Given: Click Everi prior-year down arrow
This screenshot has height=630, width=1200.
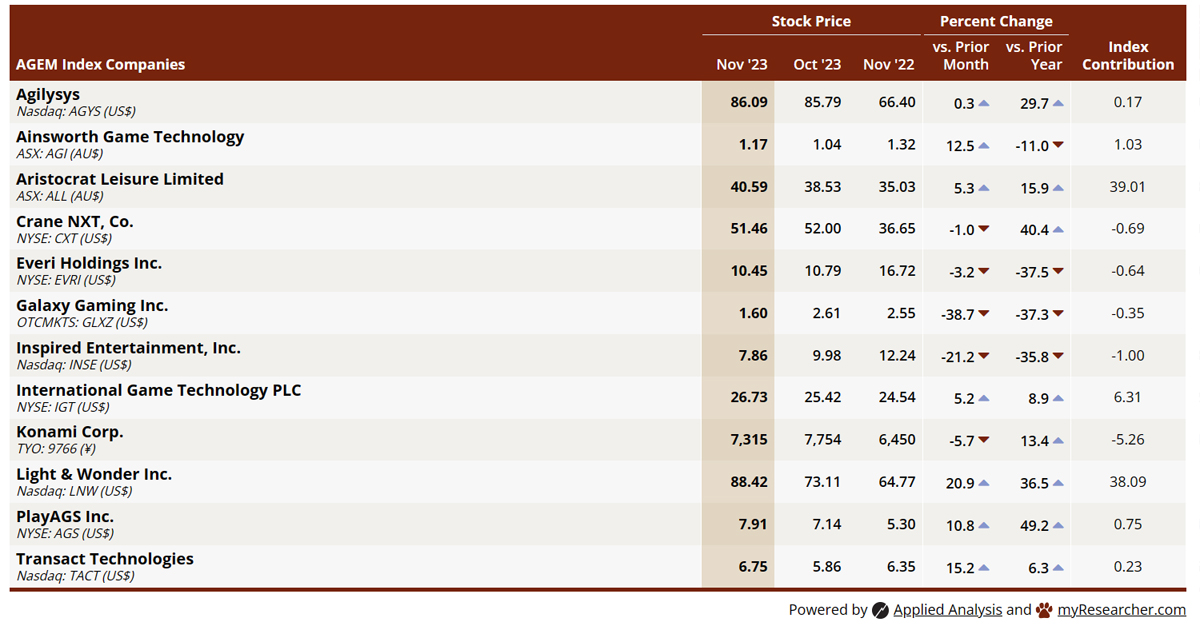Looking at the screenshot, I should pos(1058,272).
